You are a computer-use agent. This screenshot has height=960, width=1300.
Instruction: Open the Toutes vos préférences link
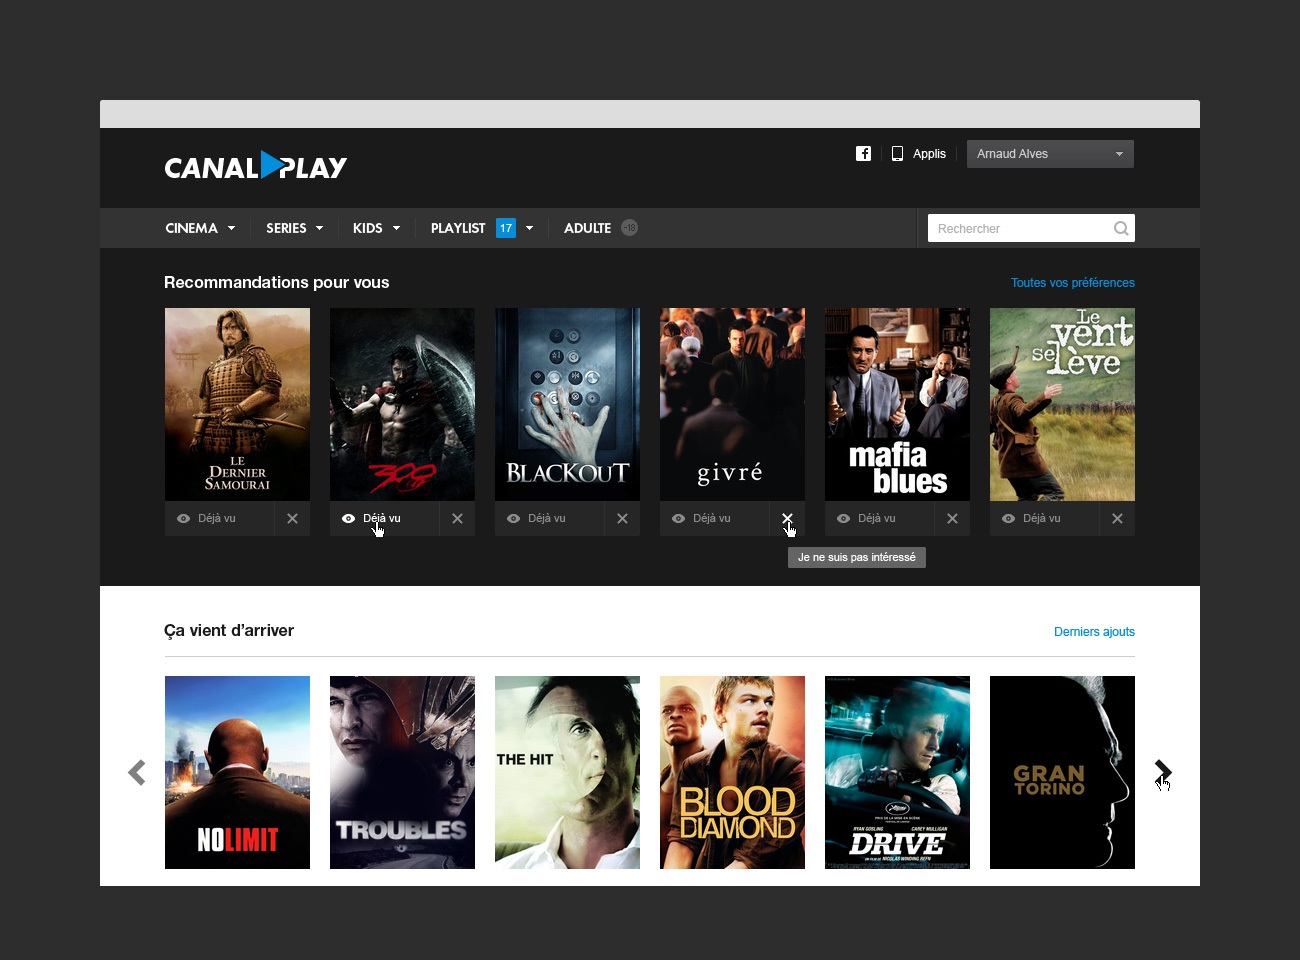[1072, 283]
